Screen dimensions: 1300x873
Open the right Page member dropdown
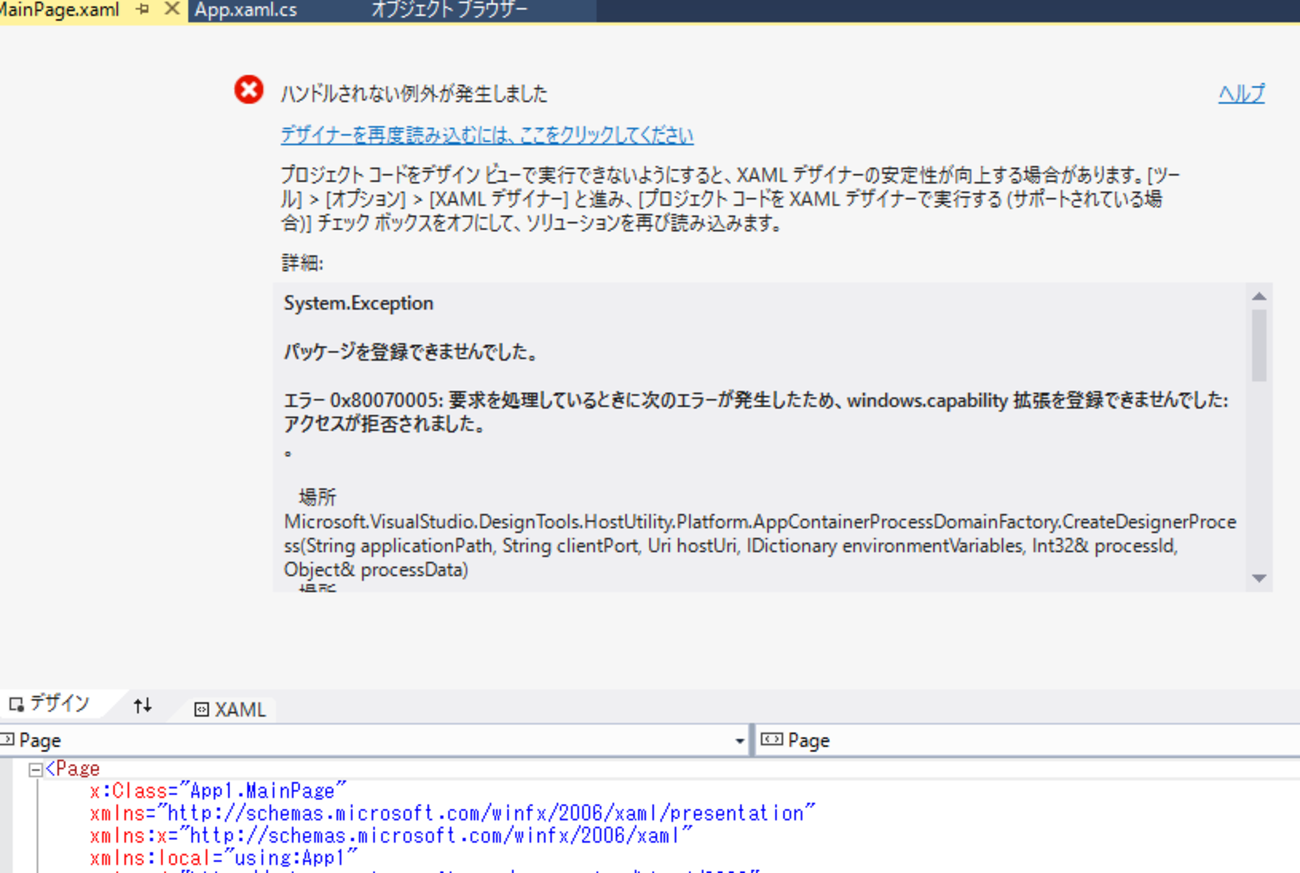click(1028, 741)
